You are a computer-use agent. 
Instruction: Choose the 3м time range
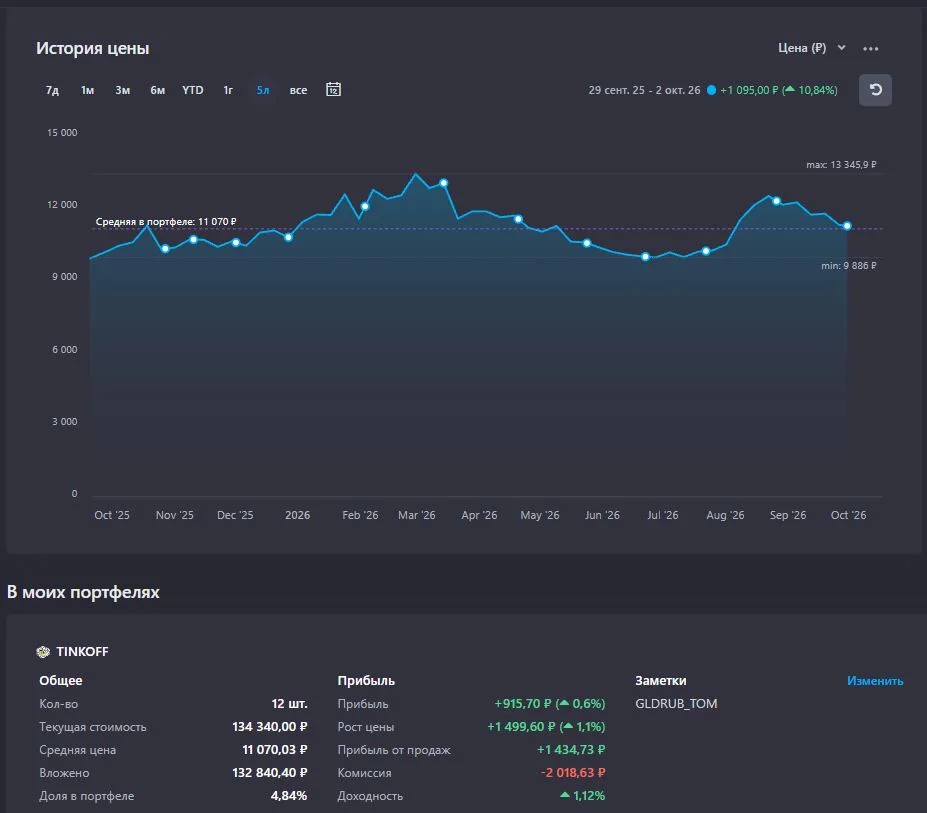pyautogui.click(x=122, y=90)
